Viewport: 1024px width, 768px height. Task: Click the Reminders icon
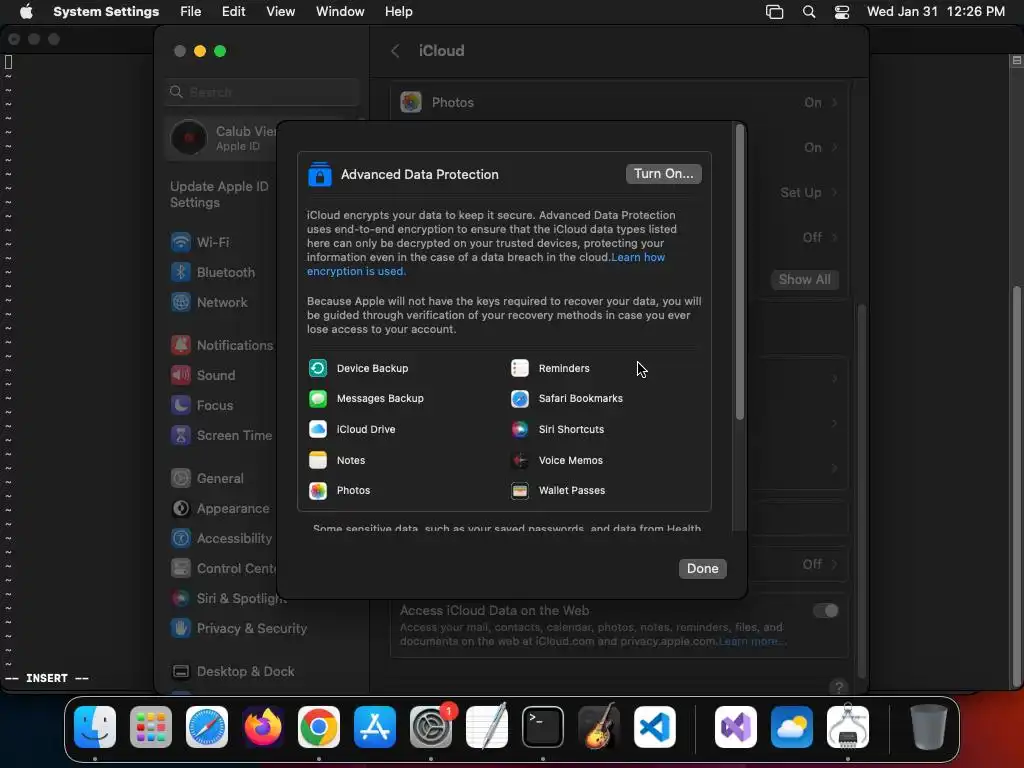tap(520, 368)
